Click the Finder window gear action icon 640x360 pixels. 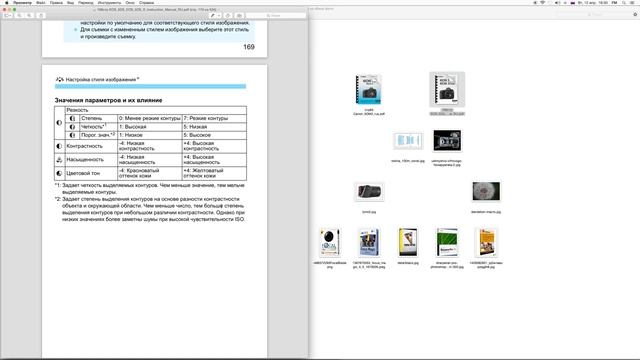click(635, 14)
